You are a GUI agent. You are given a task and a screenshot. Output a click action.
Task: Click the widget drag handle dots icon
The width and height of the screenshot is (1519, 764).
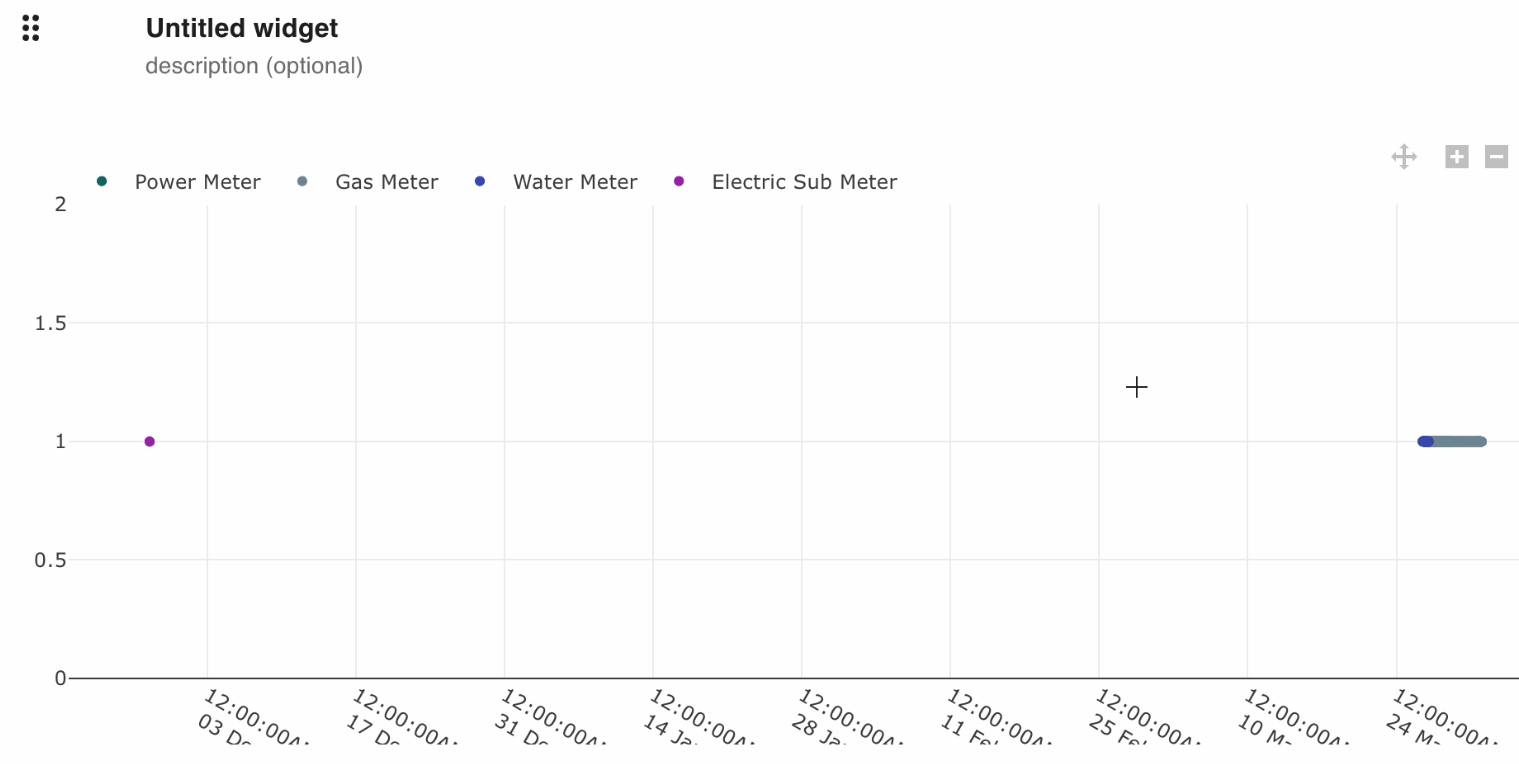click(x=31, y=28)
